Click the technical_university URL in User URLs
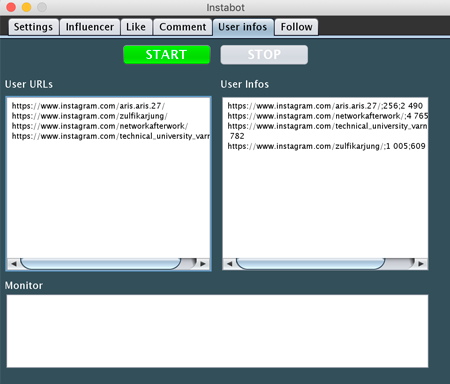 111,136
